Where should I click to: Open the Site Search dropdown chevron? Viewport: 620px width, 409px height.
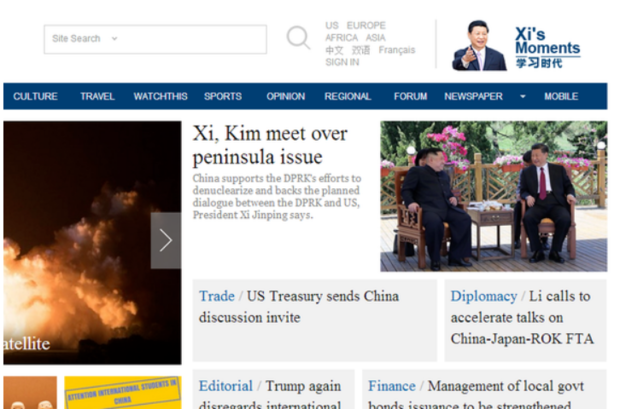pos(115,39)
